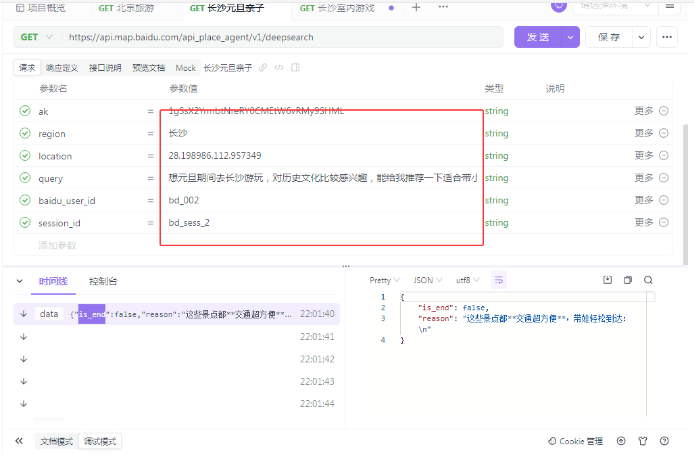Open the JSON type dropdown
The height and width of the screenshot is (455, 694).
coord(428,280)
